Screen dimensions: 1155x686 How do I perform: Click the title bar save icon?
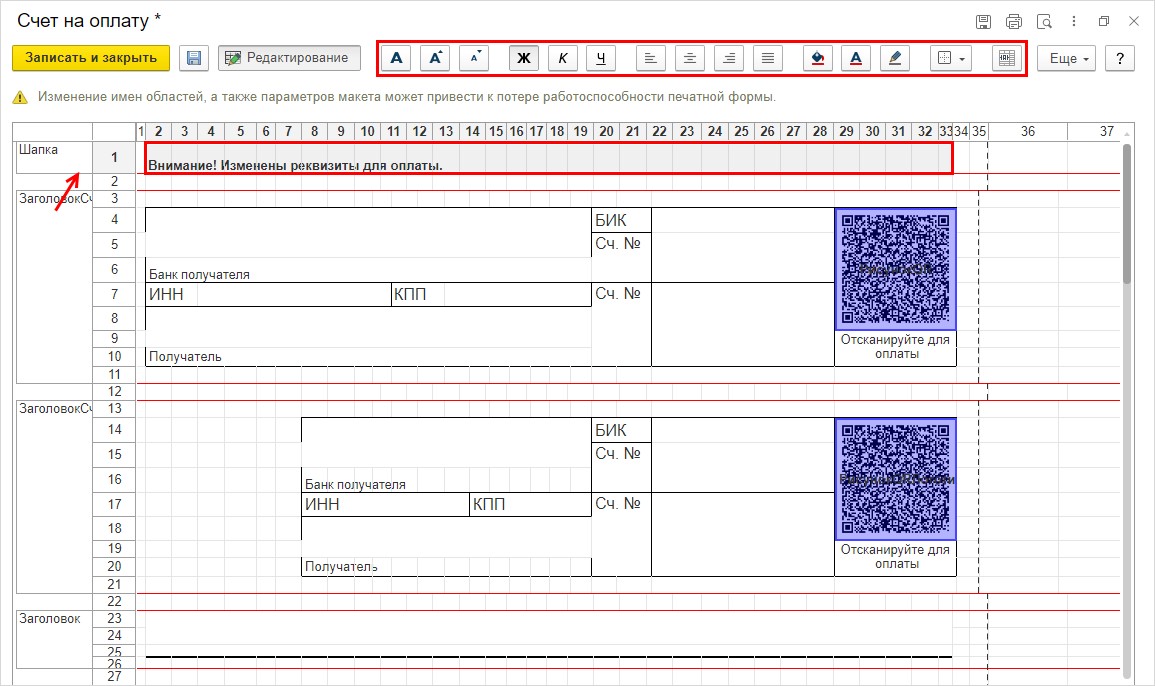[983, 21]
